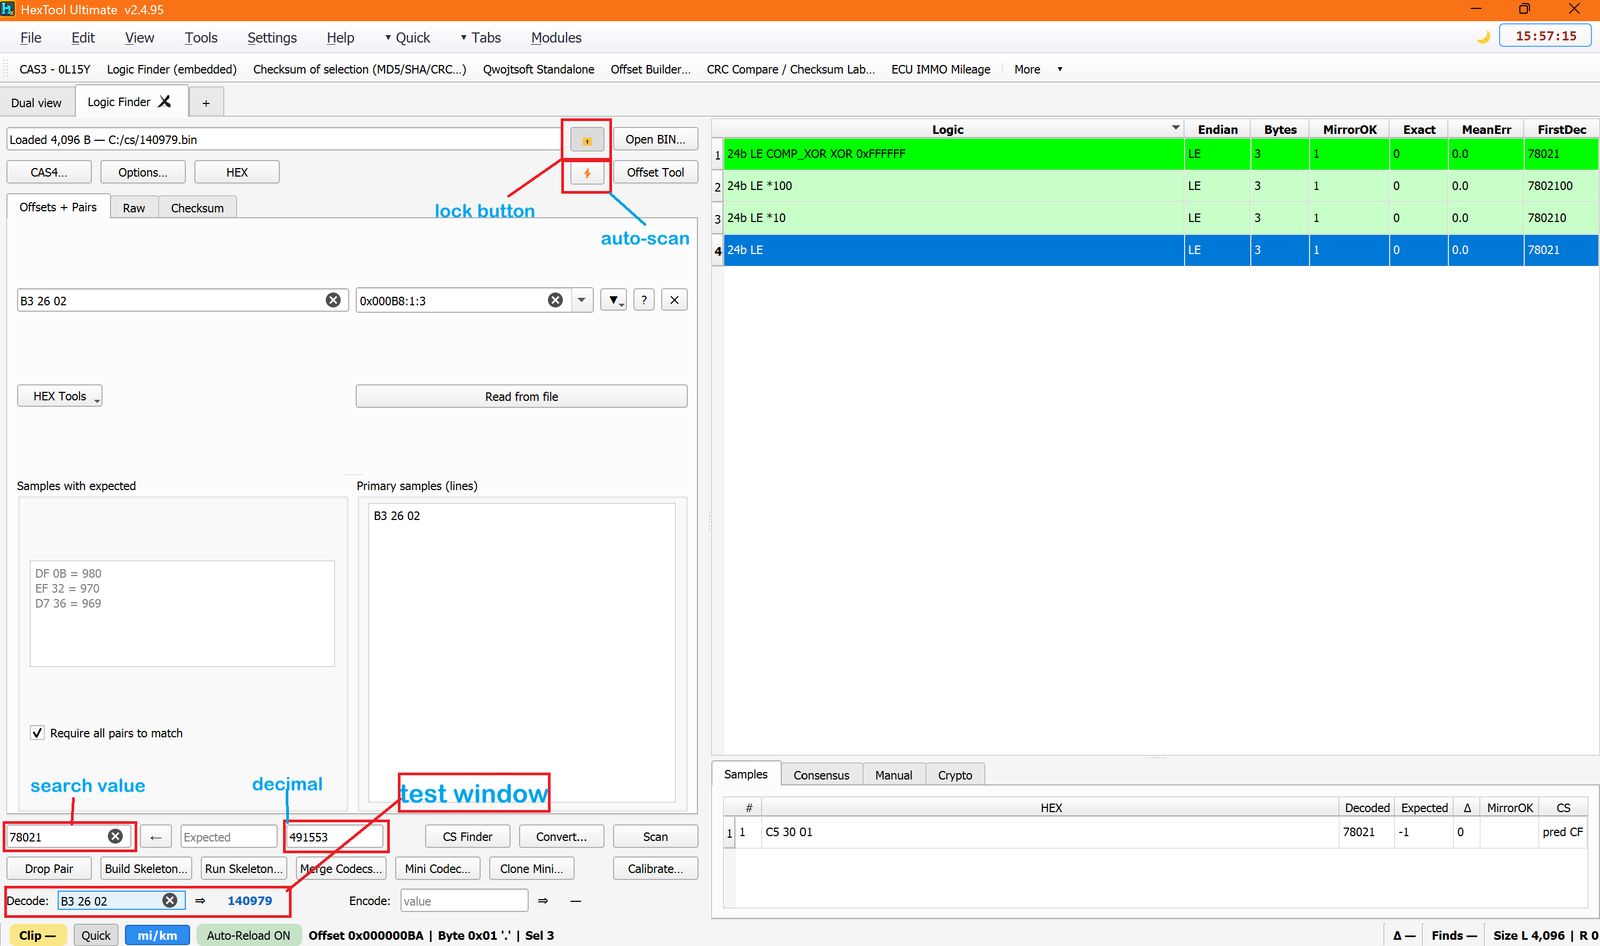Click the Calibrate... button
Screen dimensions: 1600x946
coord(656,869)
